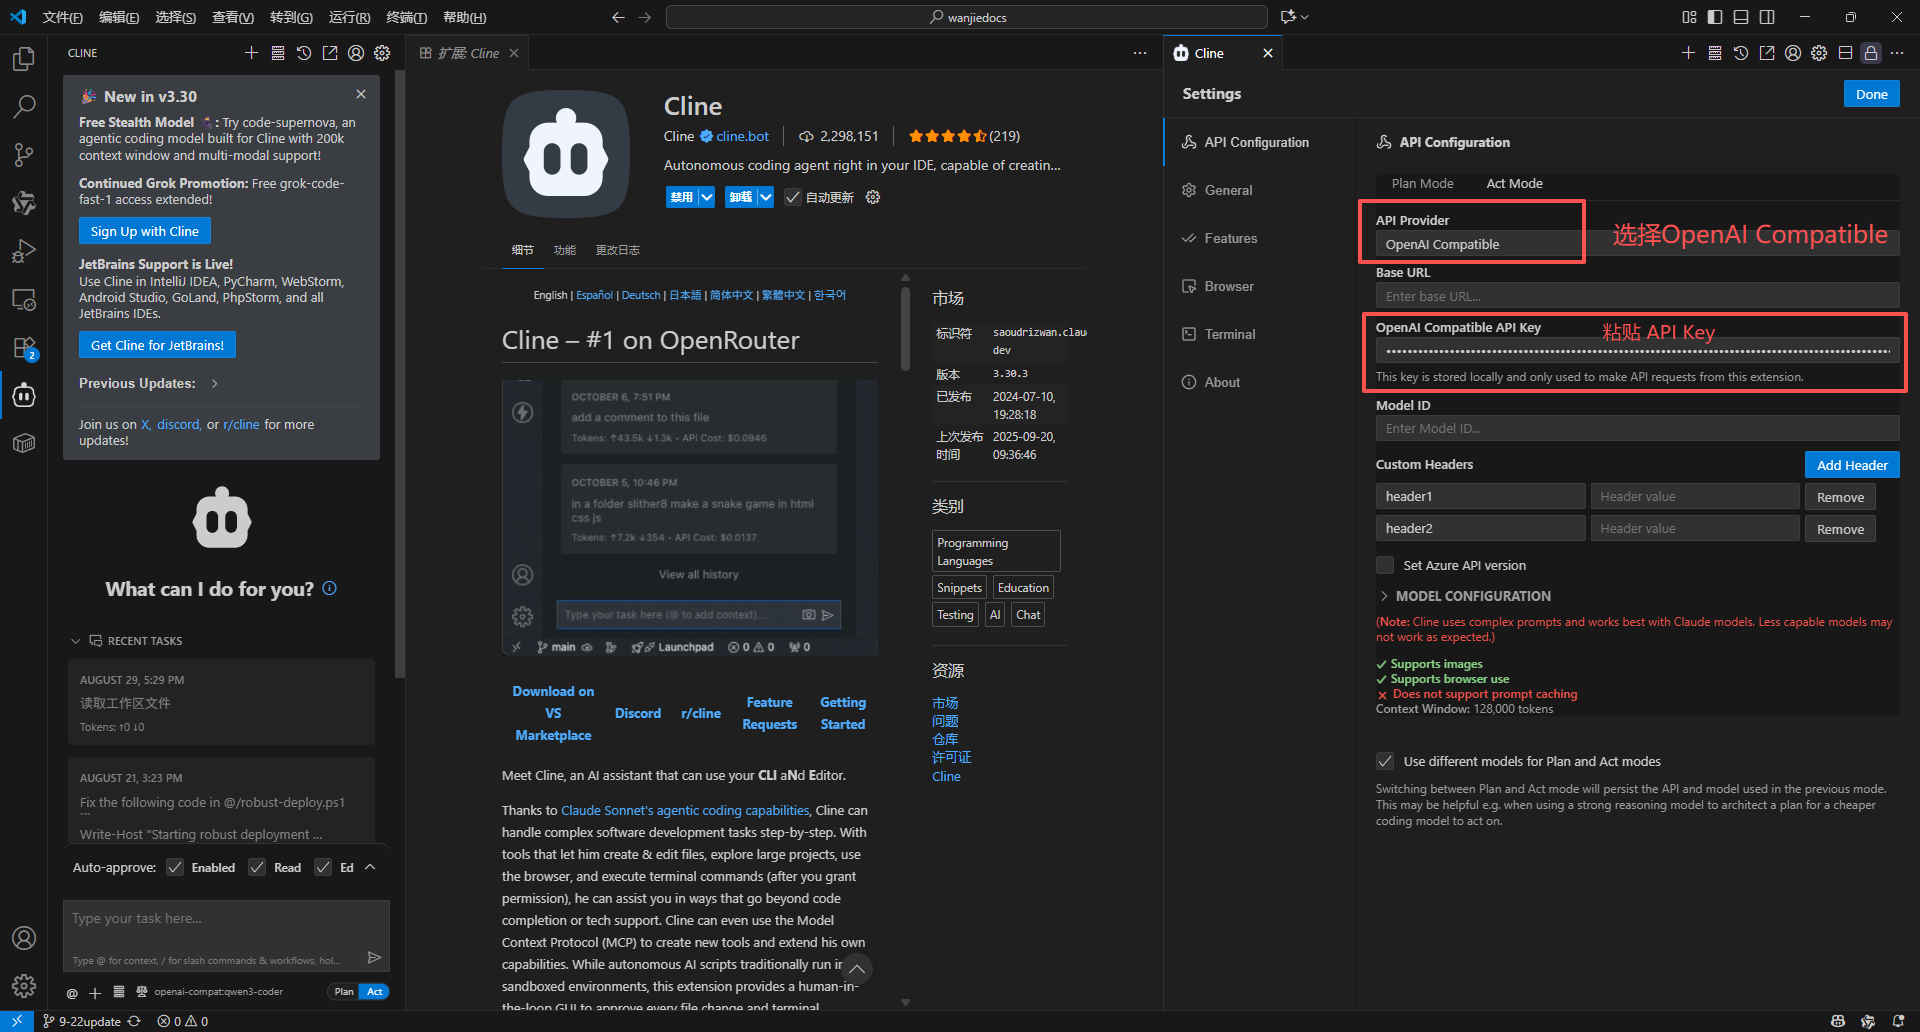Uncheck Use different models for Plan and Act
The image size is (1920, 1032).
pos(1385,761)
